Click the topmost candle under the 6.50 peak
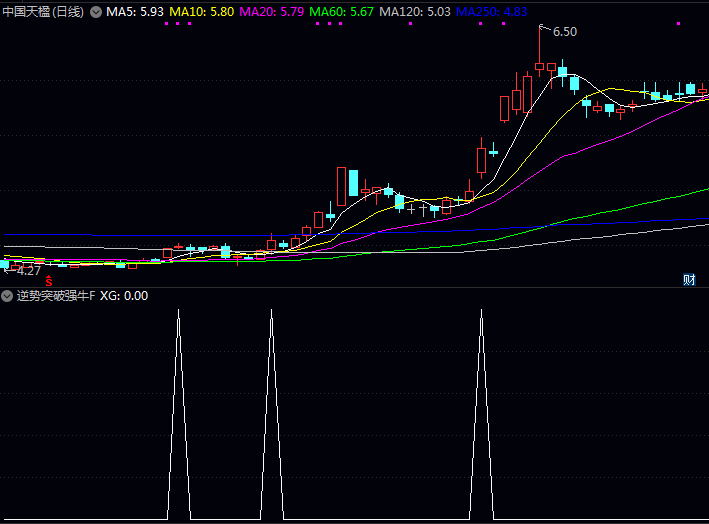The image size is (709, 524). point(539,68)
